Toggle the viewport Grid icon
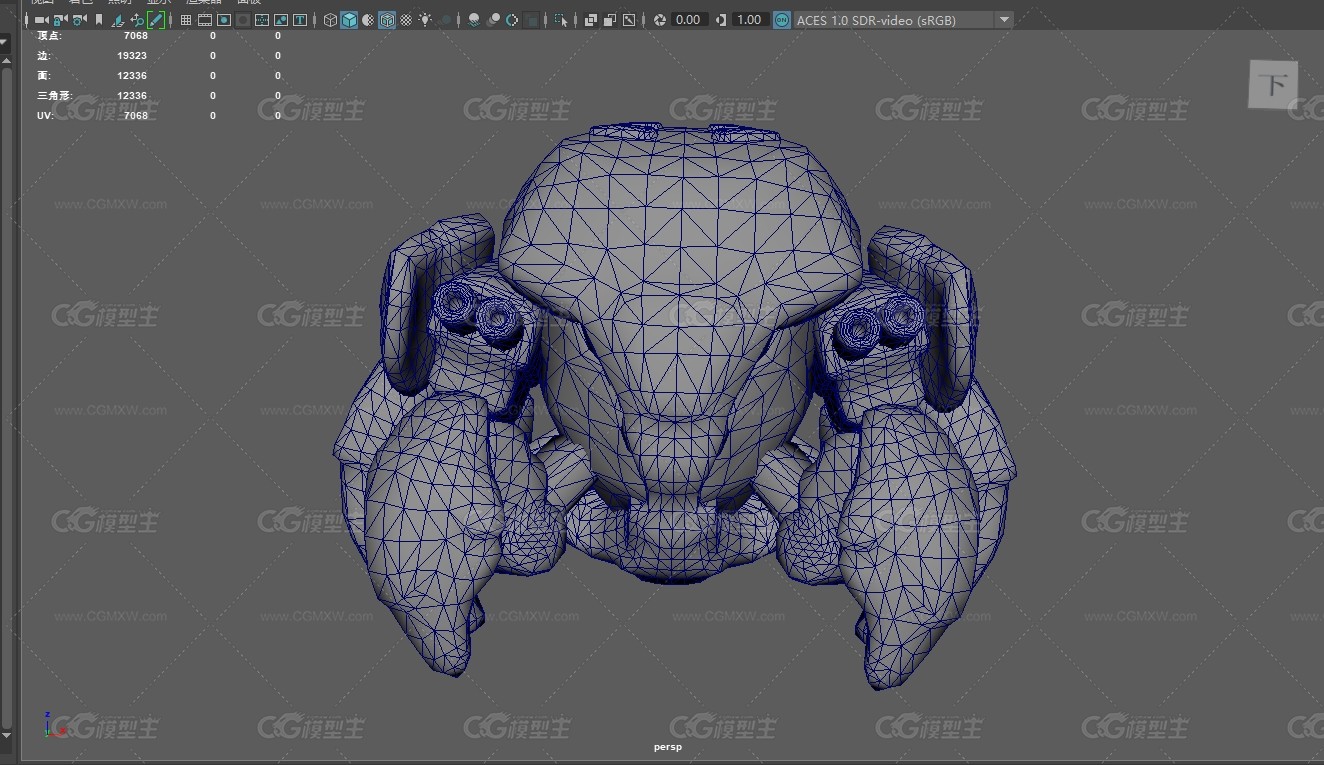This screenshot has width=1324, height=765. click(186, 20)
